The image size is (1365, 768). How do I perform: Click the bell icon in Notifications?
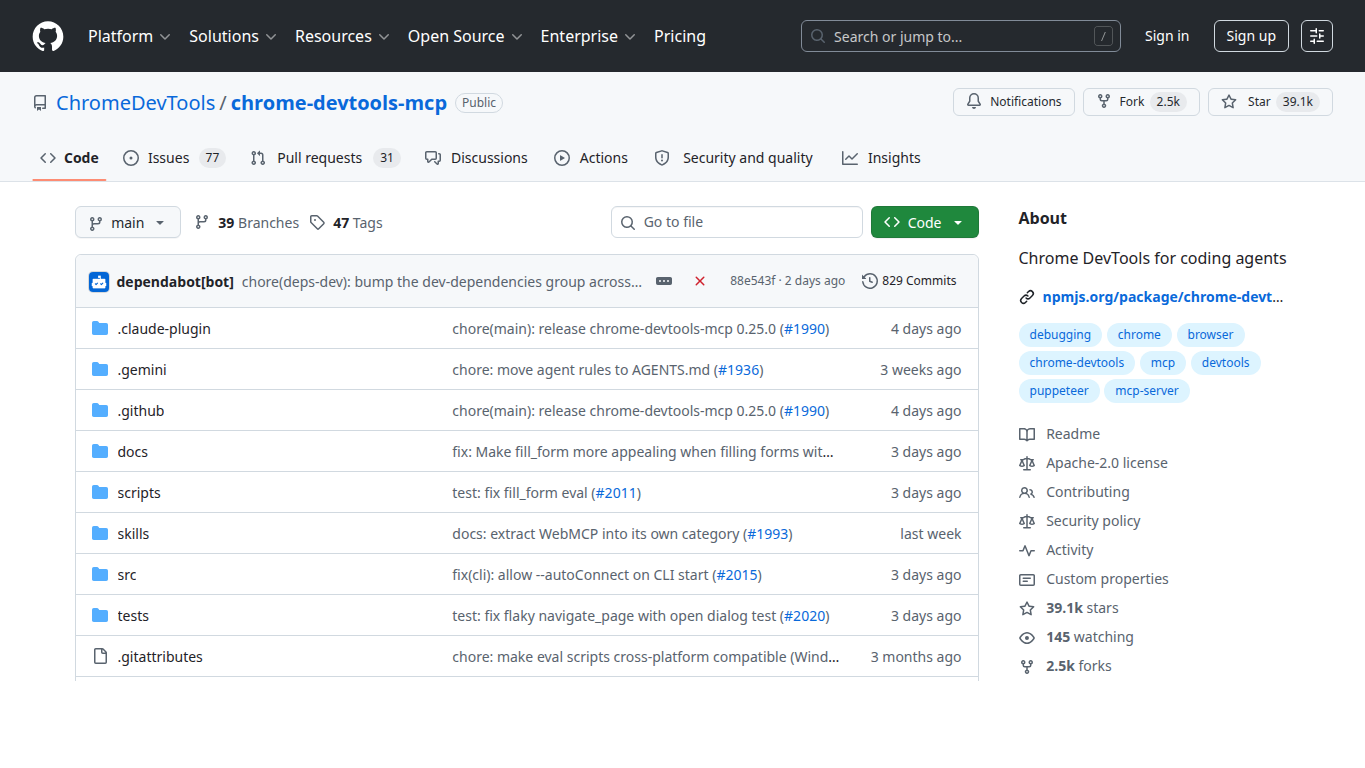tap(974, 102)
